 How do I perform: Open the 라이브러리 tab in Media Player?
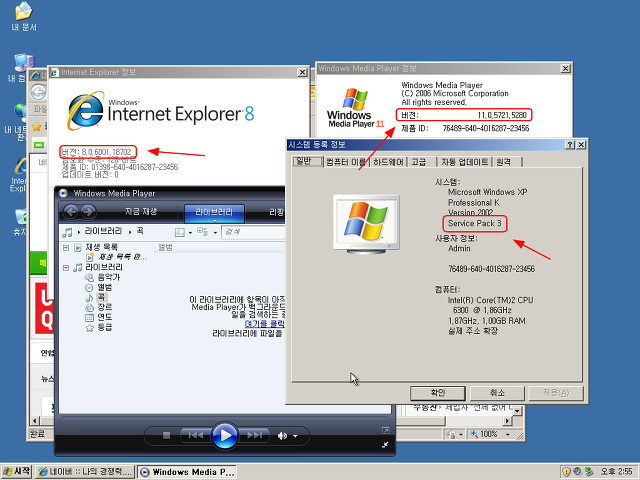coord(214,213)
